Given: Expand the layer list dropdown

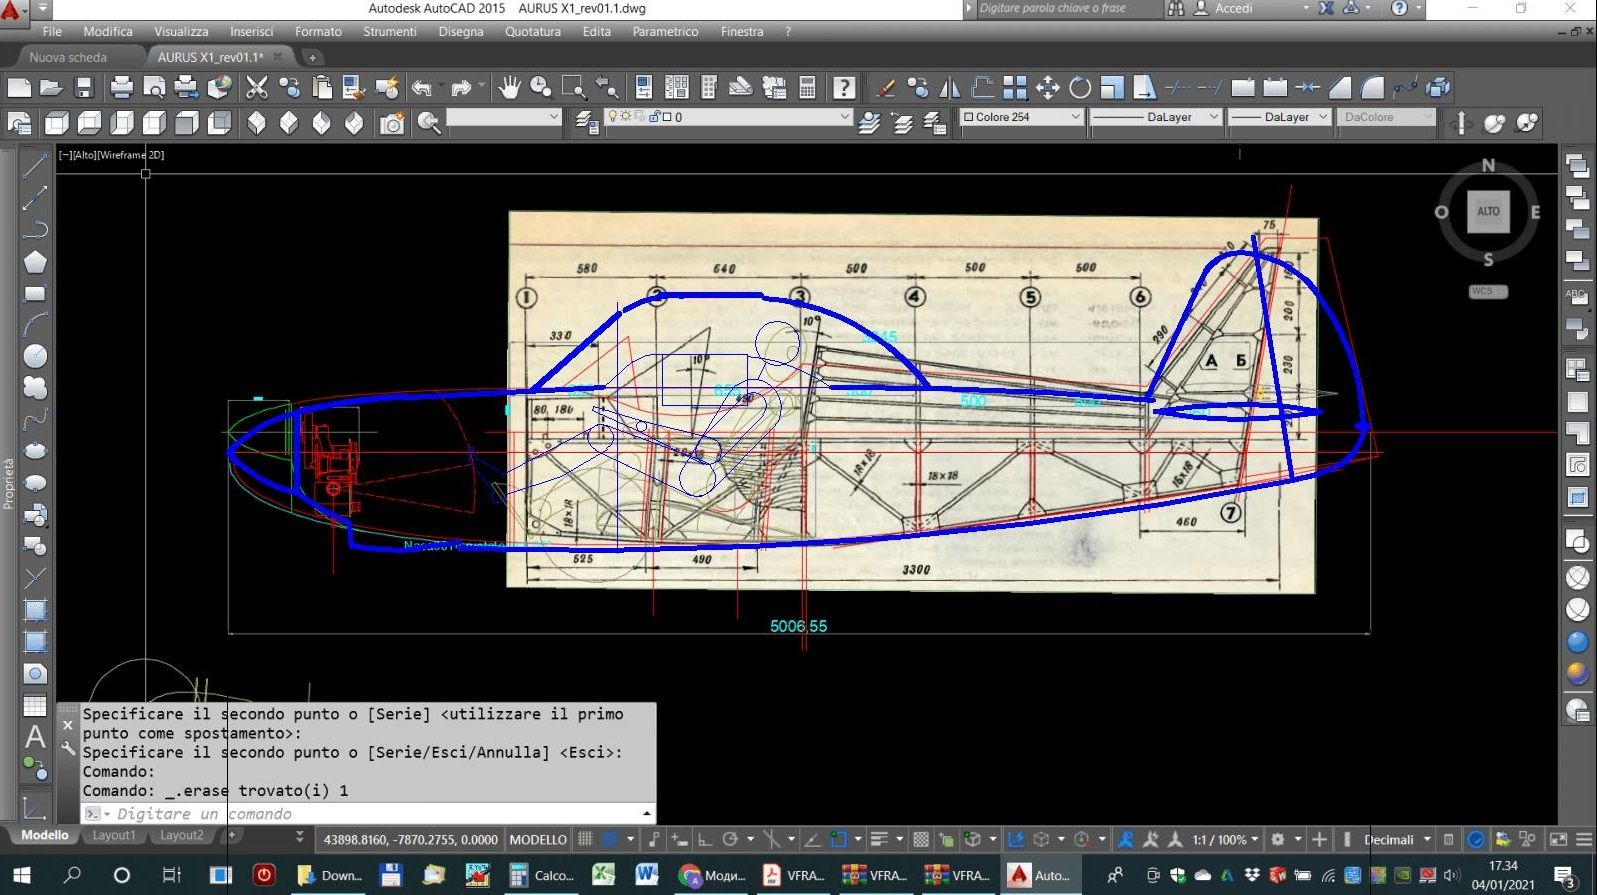Looking at the screenshot, I should [x=843, y=117].
